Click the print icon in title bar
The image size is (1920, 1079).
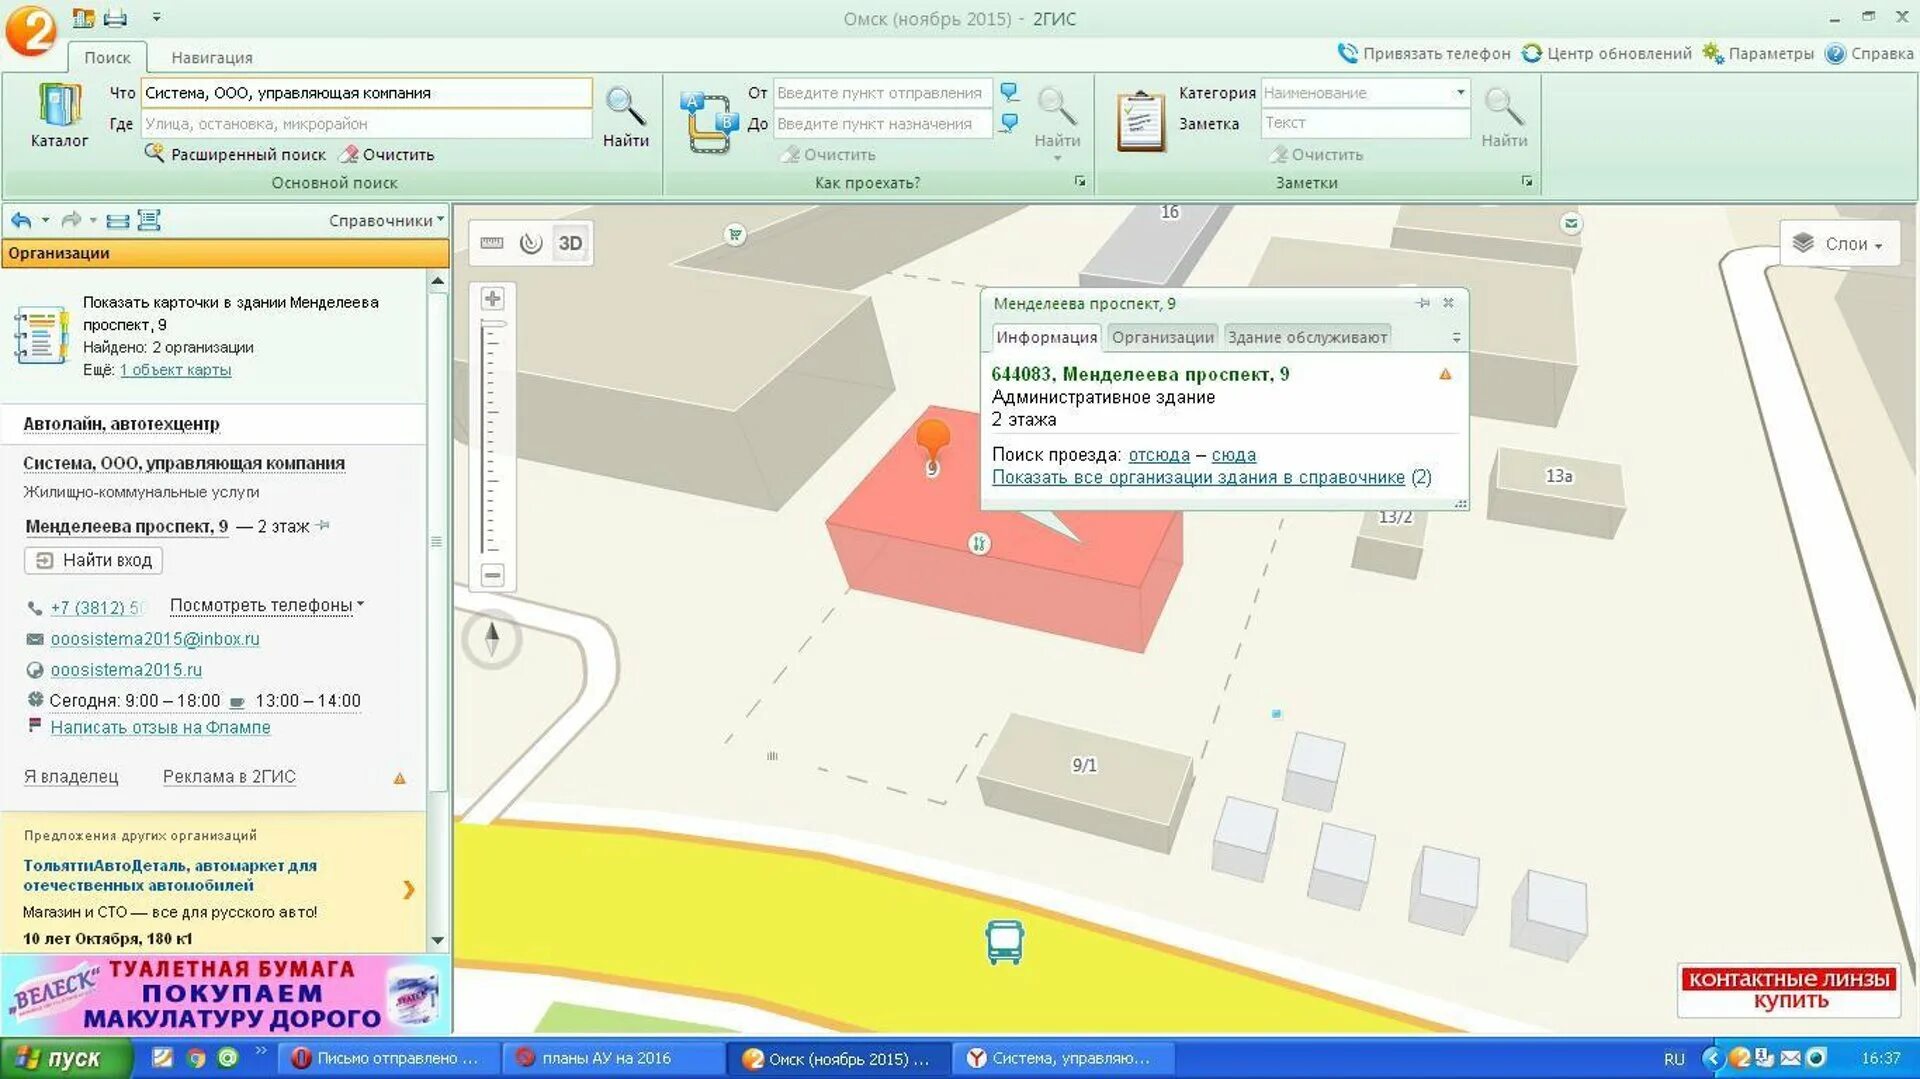(x=116, y=17)
